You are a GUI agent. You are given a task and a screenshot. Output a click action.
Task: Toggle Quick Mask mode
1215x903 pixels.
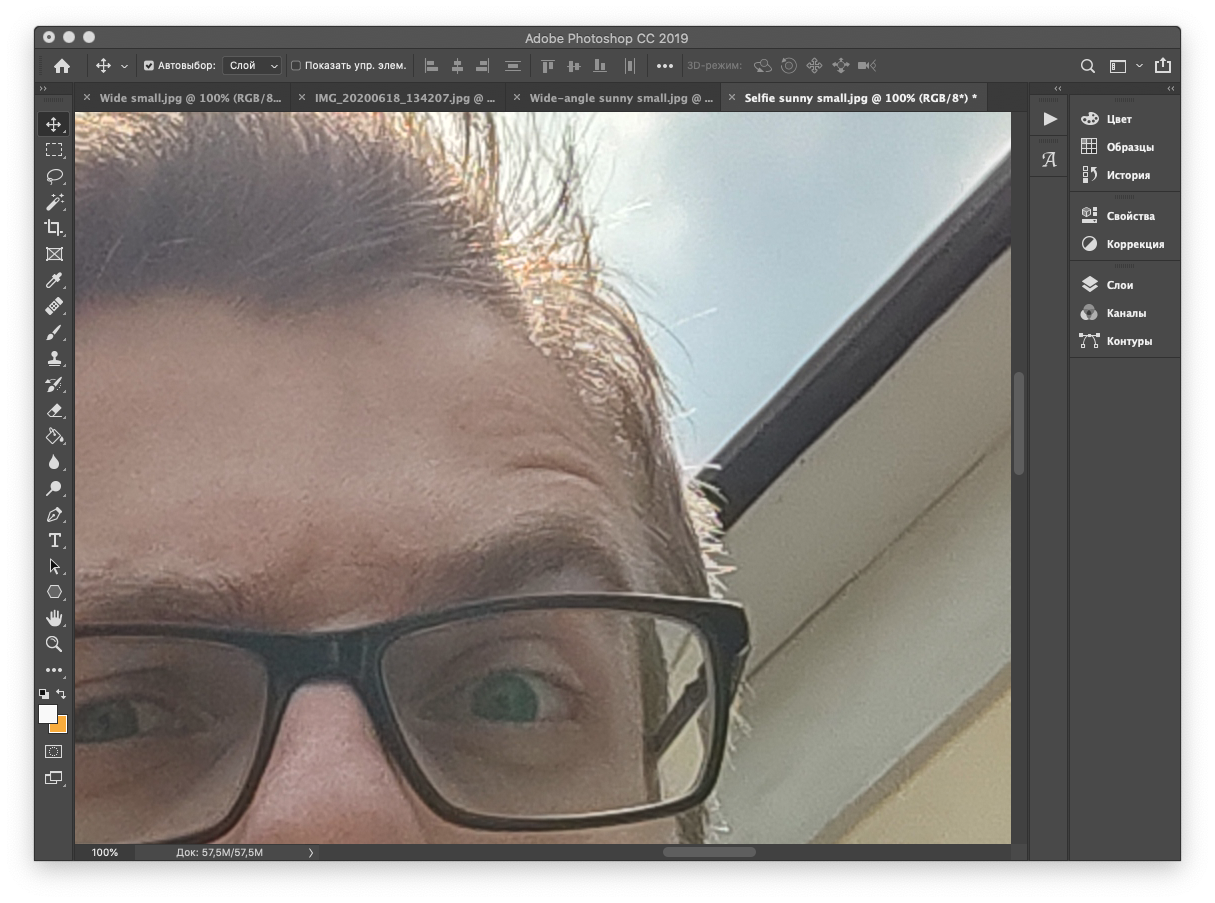coord(54,752)
